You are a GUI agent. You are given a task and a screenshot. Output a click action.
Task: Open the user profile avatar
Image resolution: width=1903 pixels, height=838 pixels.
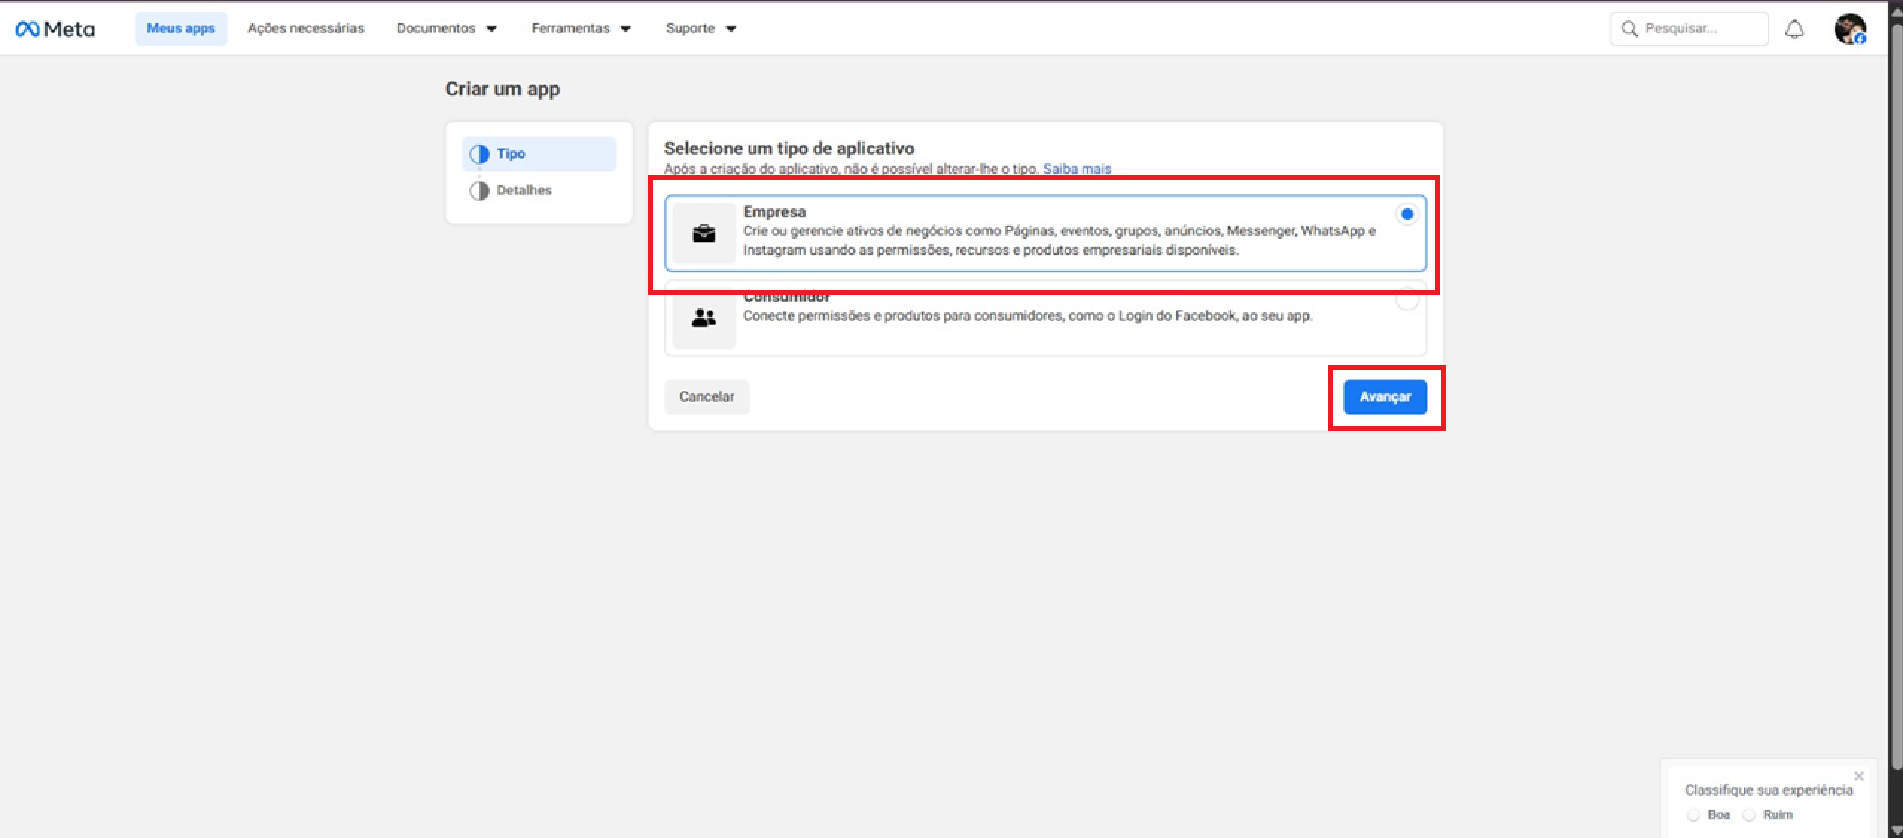click(1849, 29)
